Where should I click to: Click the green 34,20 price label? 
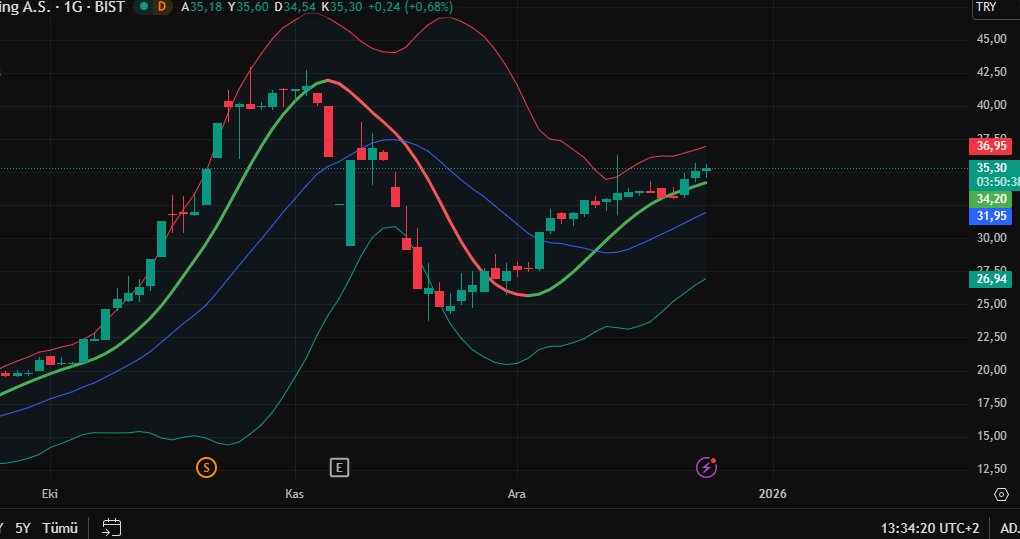point(989,199)
